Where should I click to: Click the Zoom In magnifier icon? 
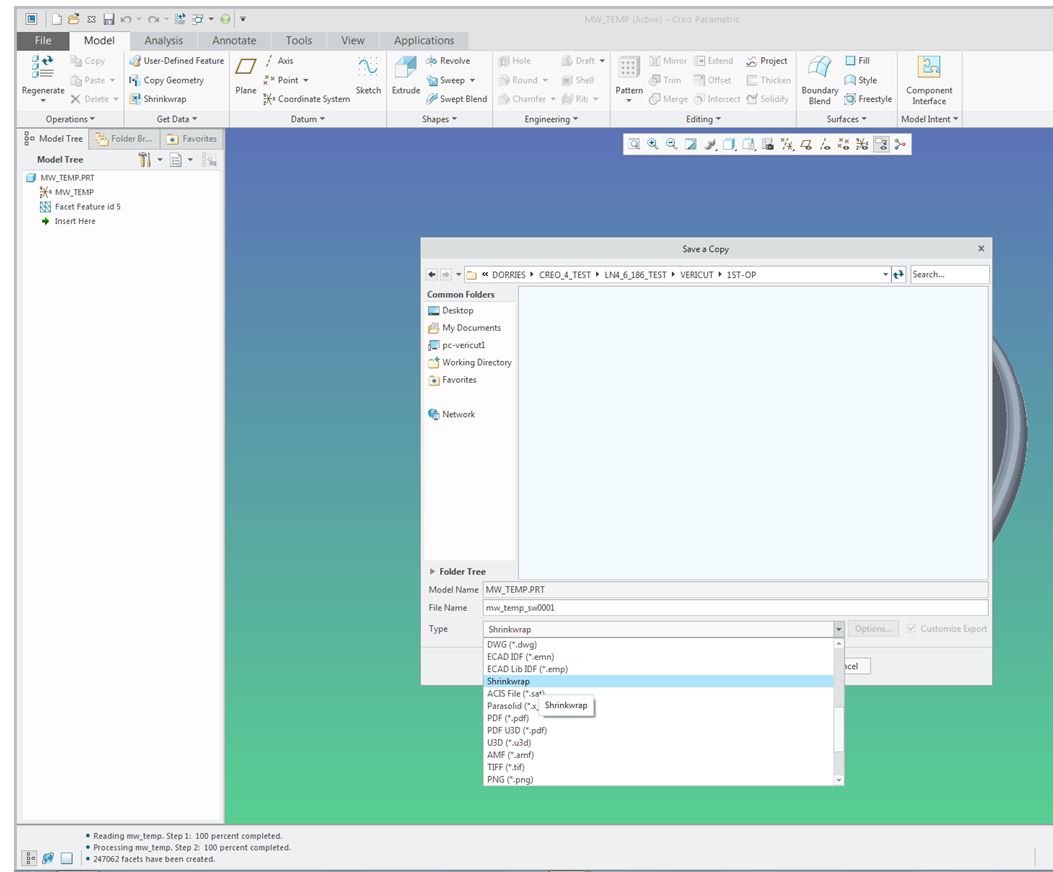[653, 144]
